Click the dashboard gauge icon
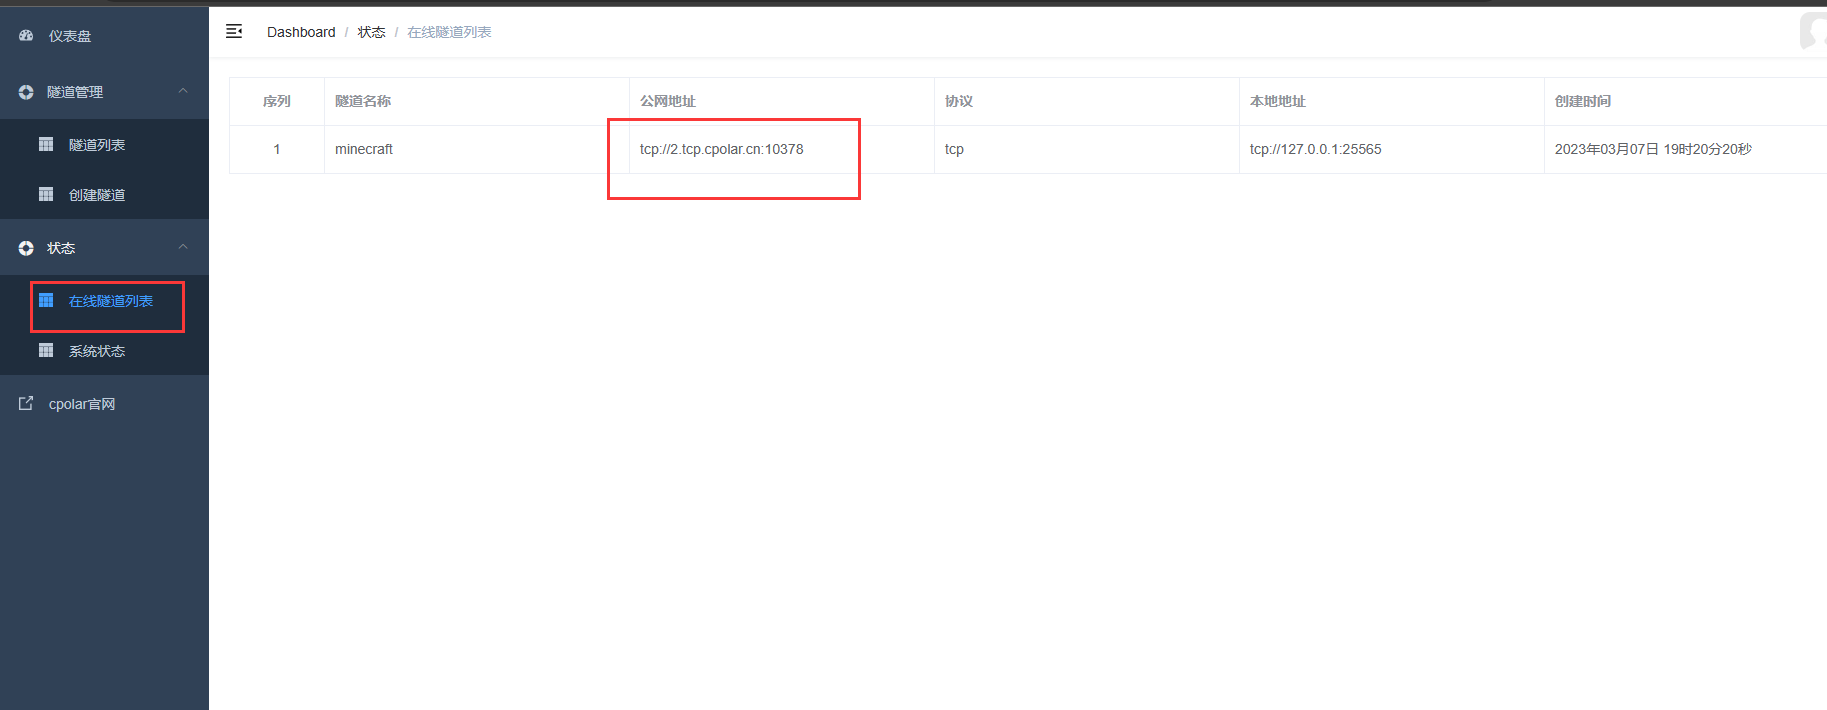Screen dimensions: 1827x710 click(x=26, y=36)
